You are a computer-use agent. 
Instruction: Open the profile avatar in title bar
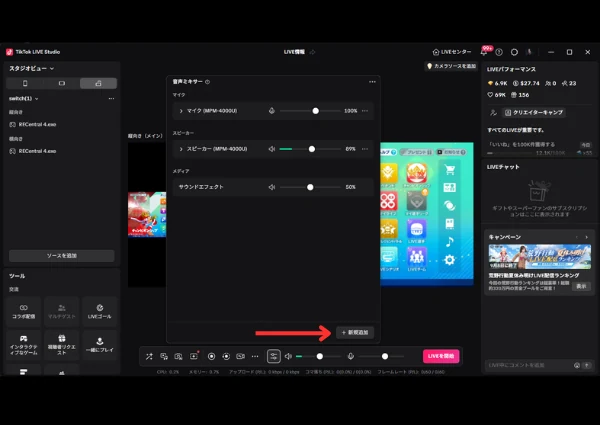tap(529, 52)
